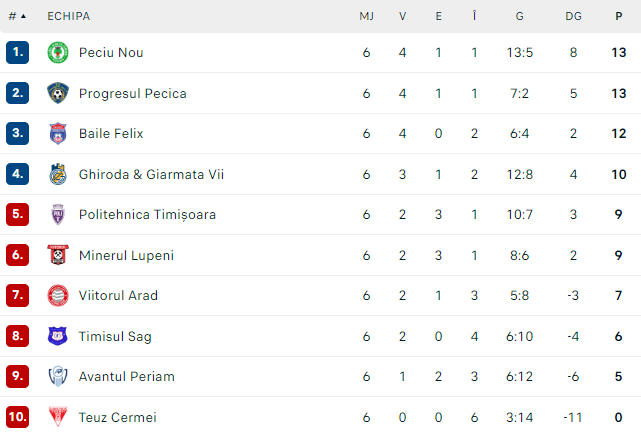Open the Viitorul Arad red logo
Viewport: 641px width, 435px height.
point(58,295)
